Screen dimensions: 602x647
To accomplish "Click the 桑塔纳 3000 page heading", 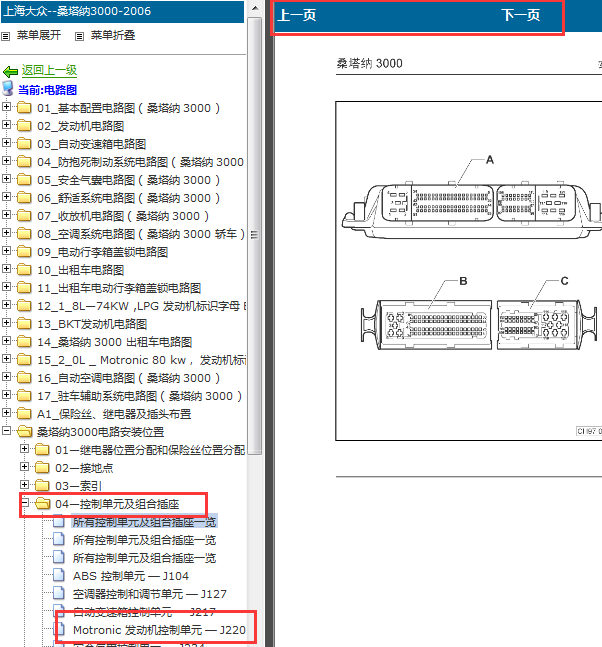I will tap(369, 63).
